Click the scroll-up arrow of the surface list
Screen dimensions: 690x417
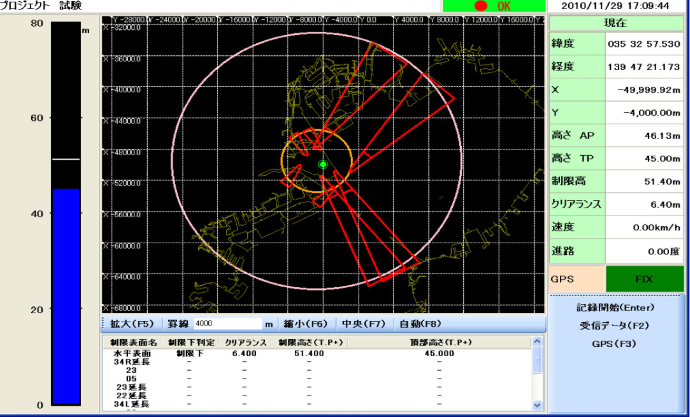(537, 341)
